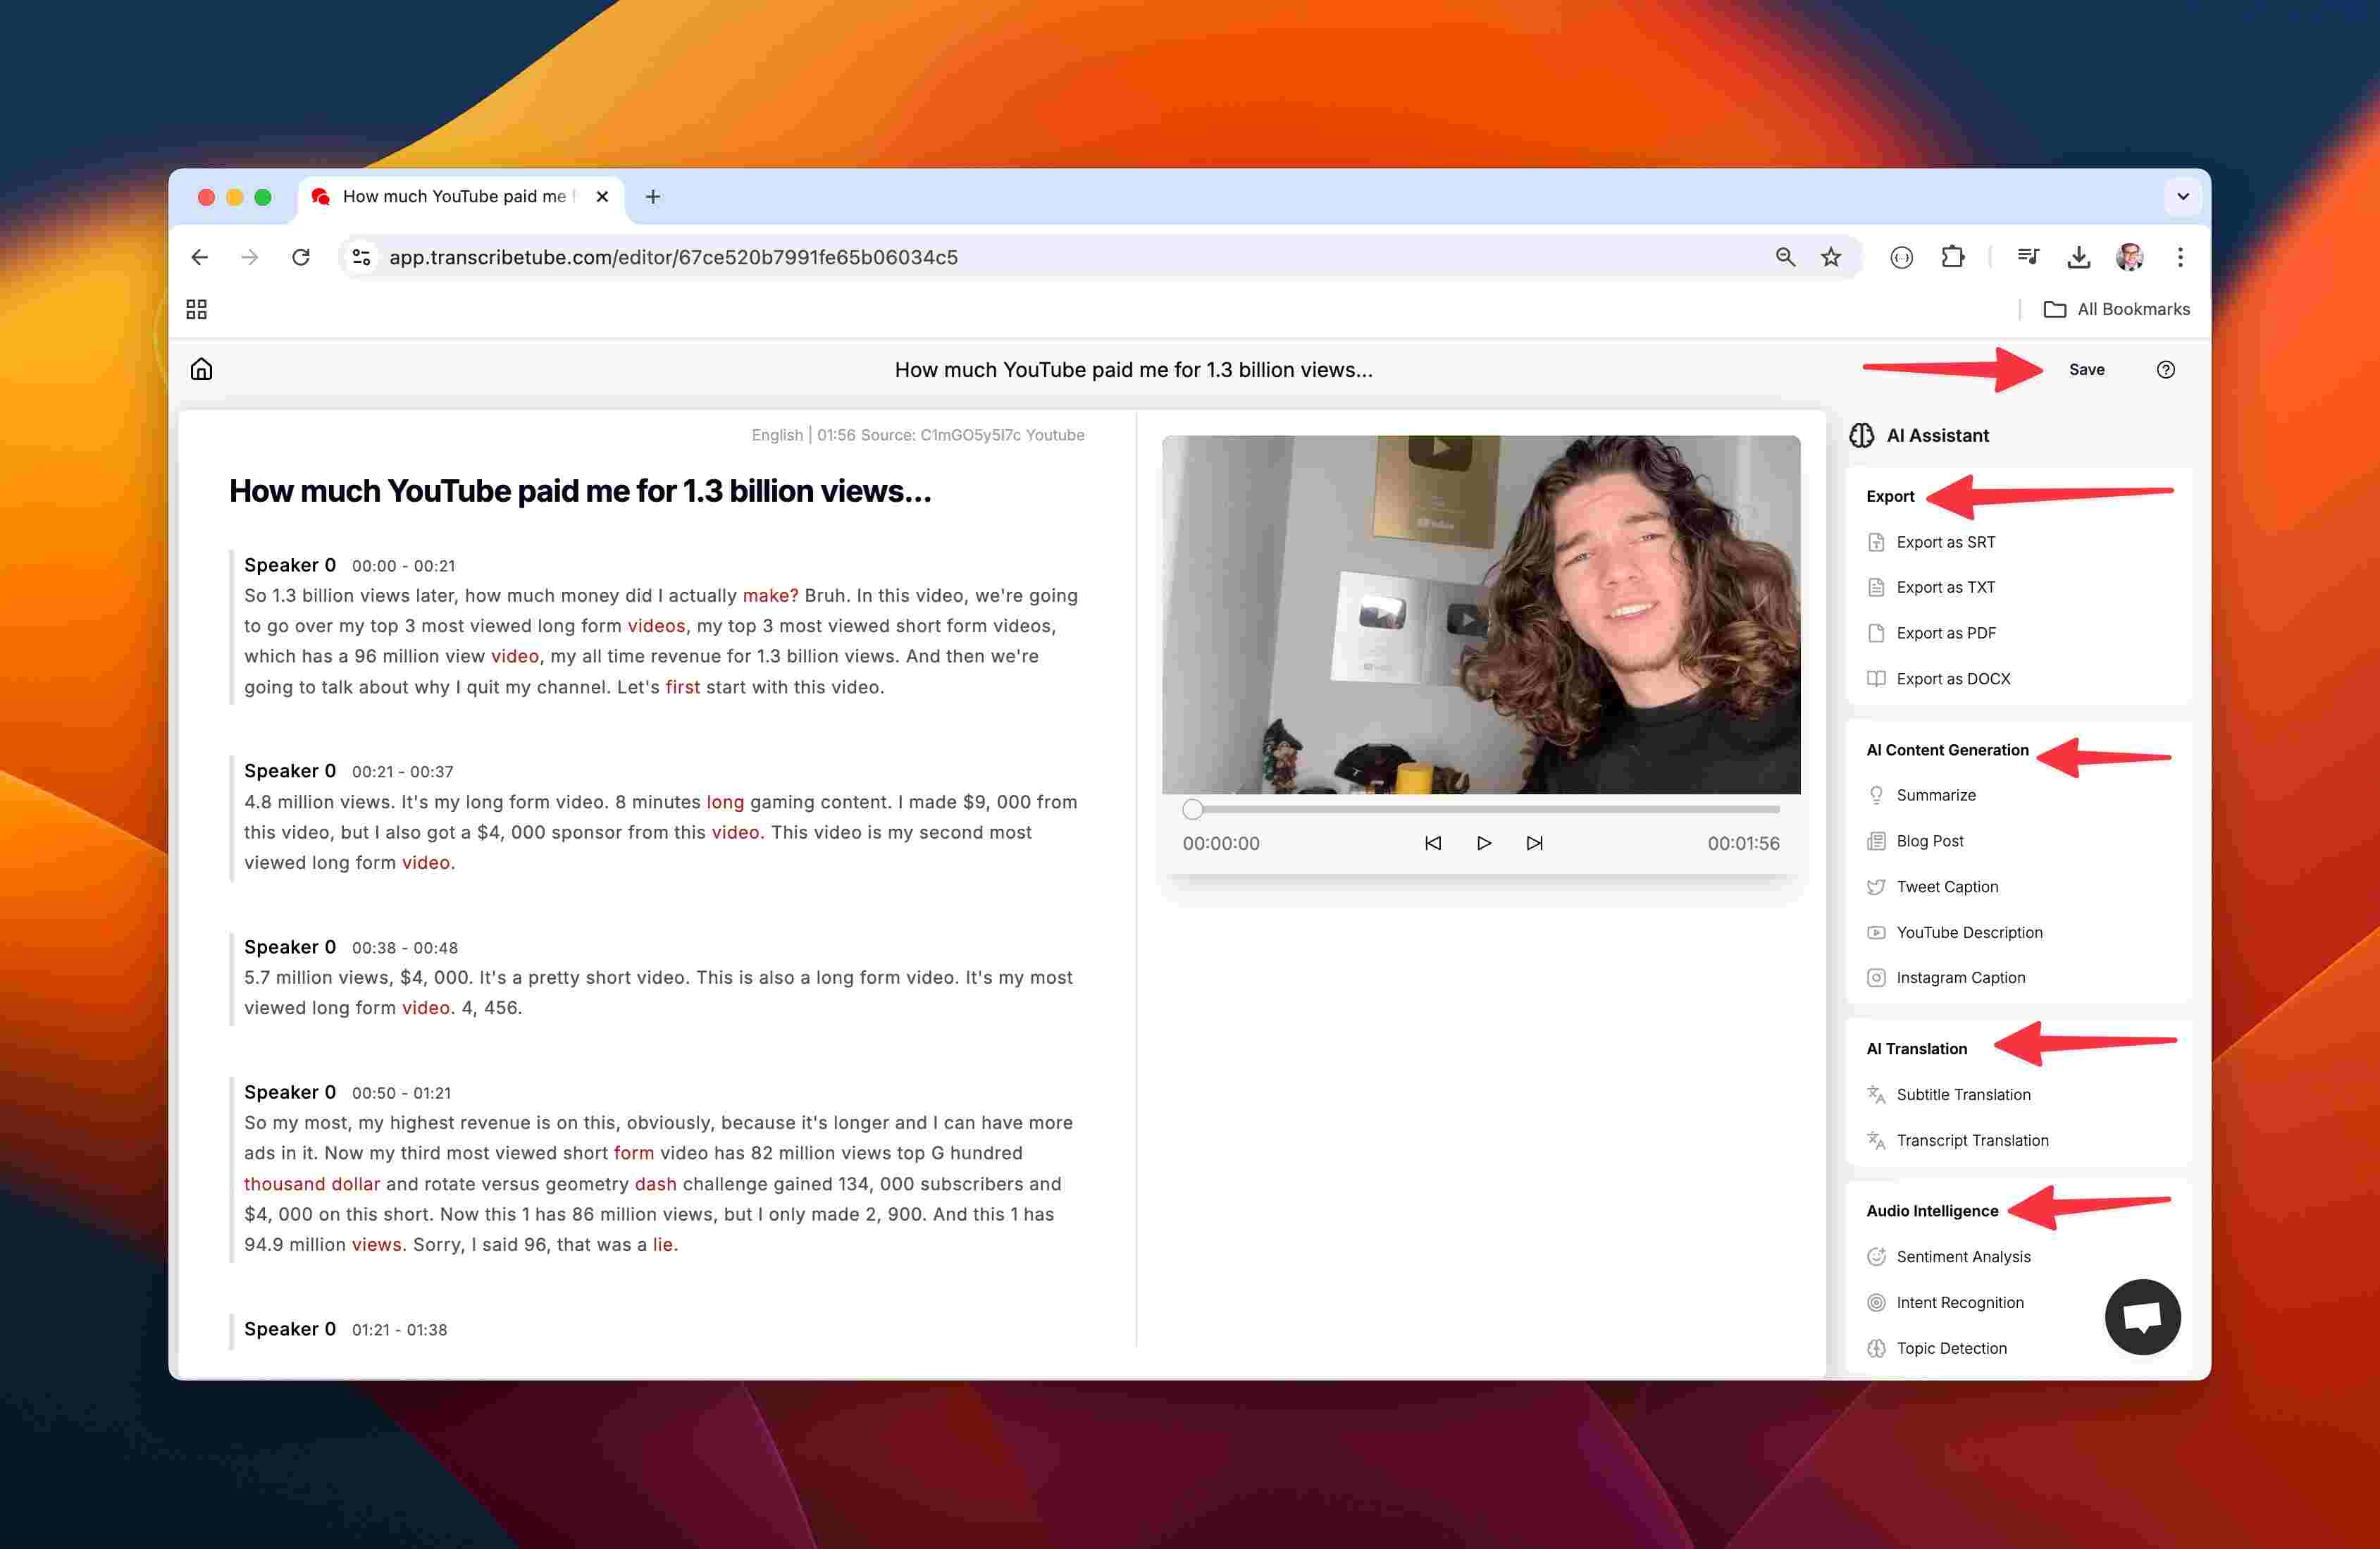Open the Chrome profile avatar
Viewport: 2380px width, 1549px height.
2129,257
